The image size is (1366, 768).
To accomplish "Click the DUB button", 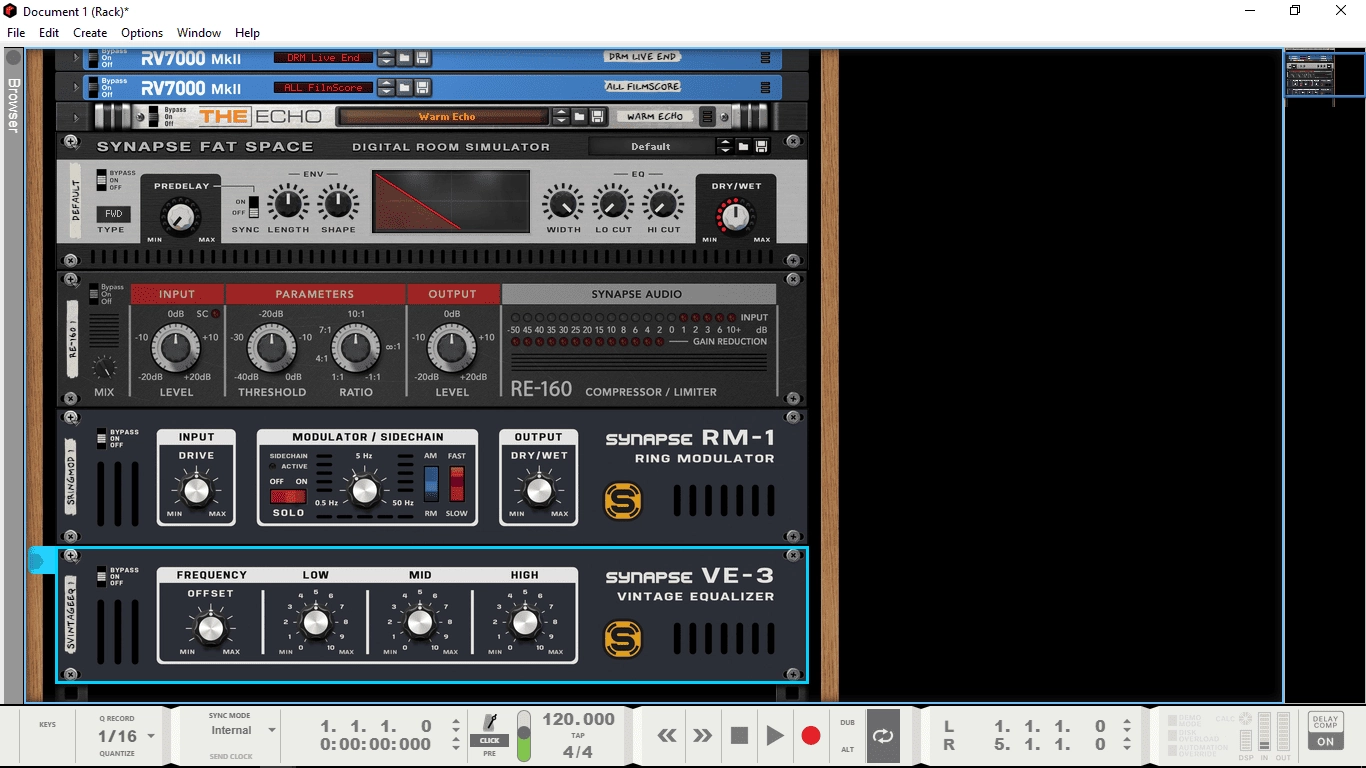I will tap(848, 722).
